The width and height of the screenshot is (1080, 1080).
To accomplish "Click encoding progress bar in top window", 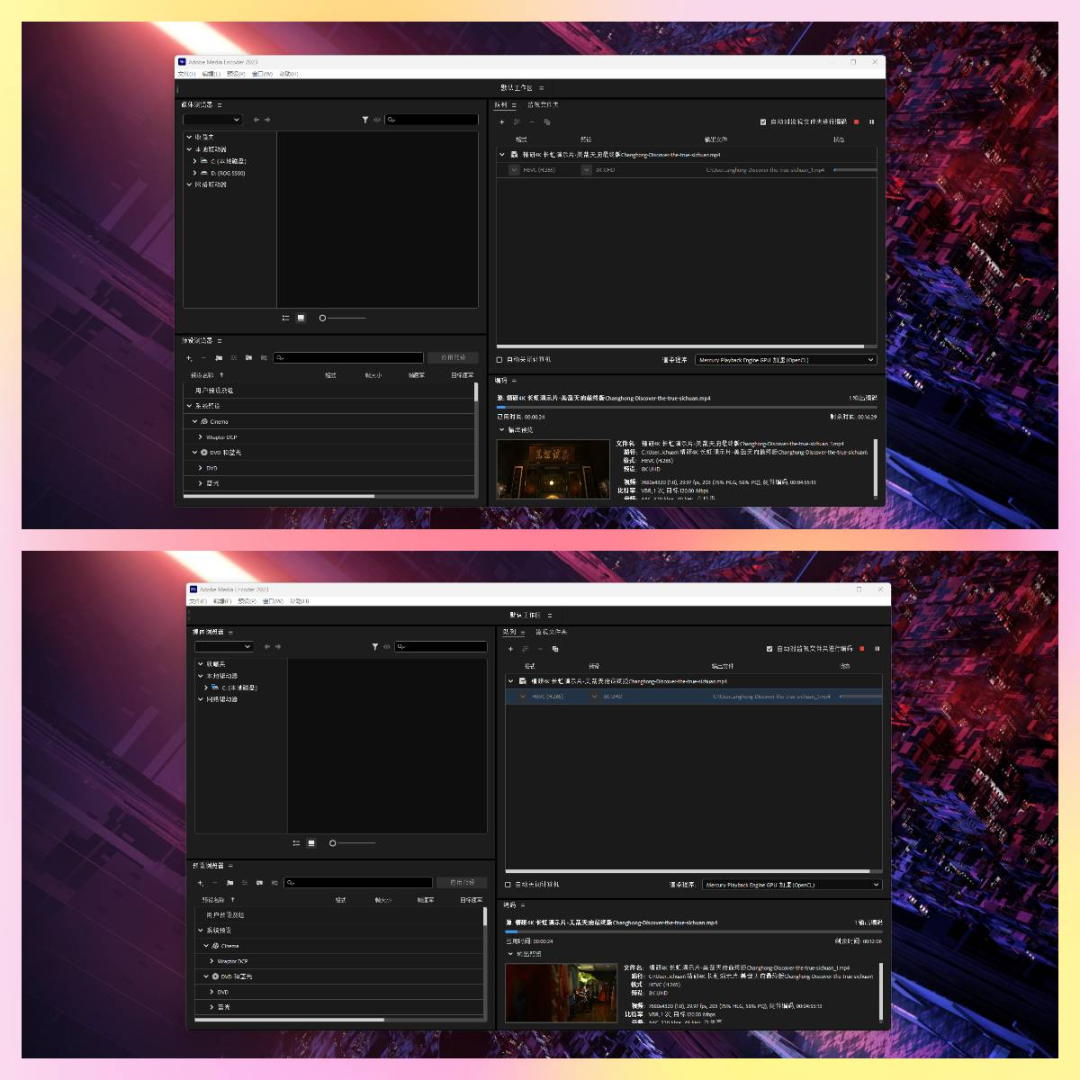I will click(686, 407).
